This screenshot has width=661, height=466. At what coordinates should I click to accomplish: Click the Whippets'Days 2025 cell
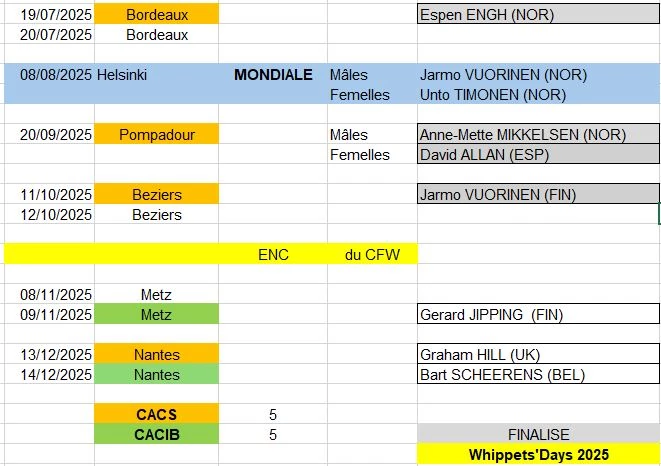(x=538, y=454)
